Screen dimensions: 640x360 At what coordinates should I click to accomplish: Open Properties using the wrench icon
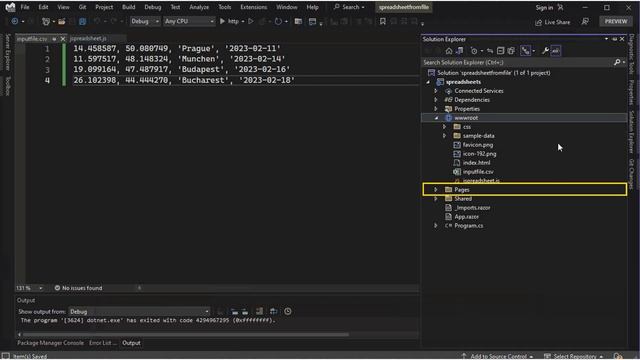click(545, 51)
